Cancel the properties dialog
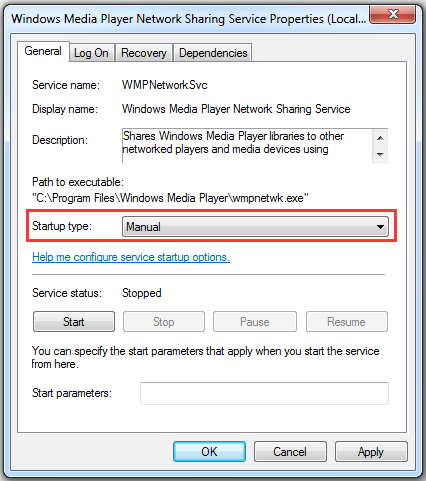This screenshot has width=426, height=481. coord(290,452)
